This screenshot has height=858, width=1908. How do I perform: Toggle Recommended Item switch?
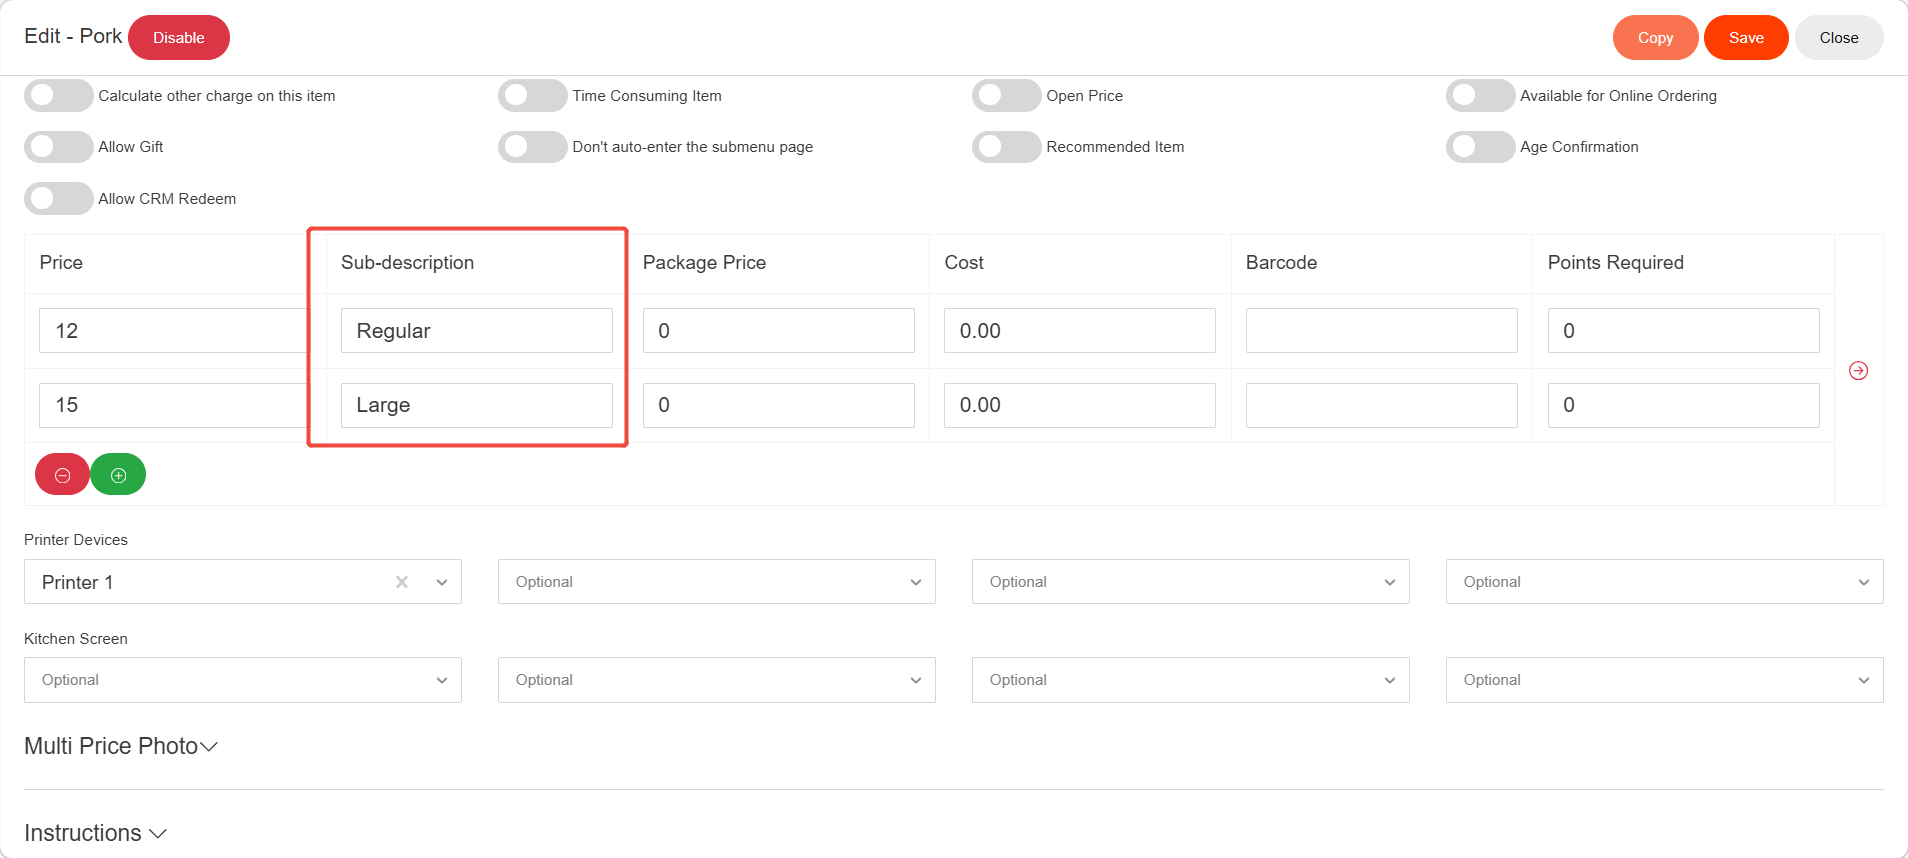pos(1006,147)
